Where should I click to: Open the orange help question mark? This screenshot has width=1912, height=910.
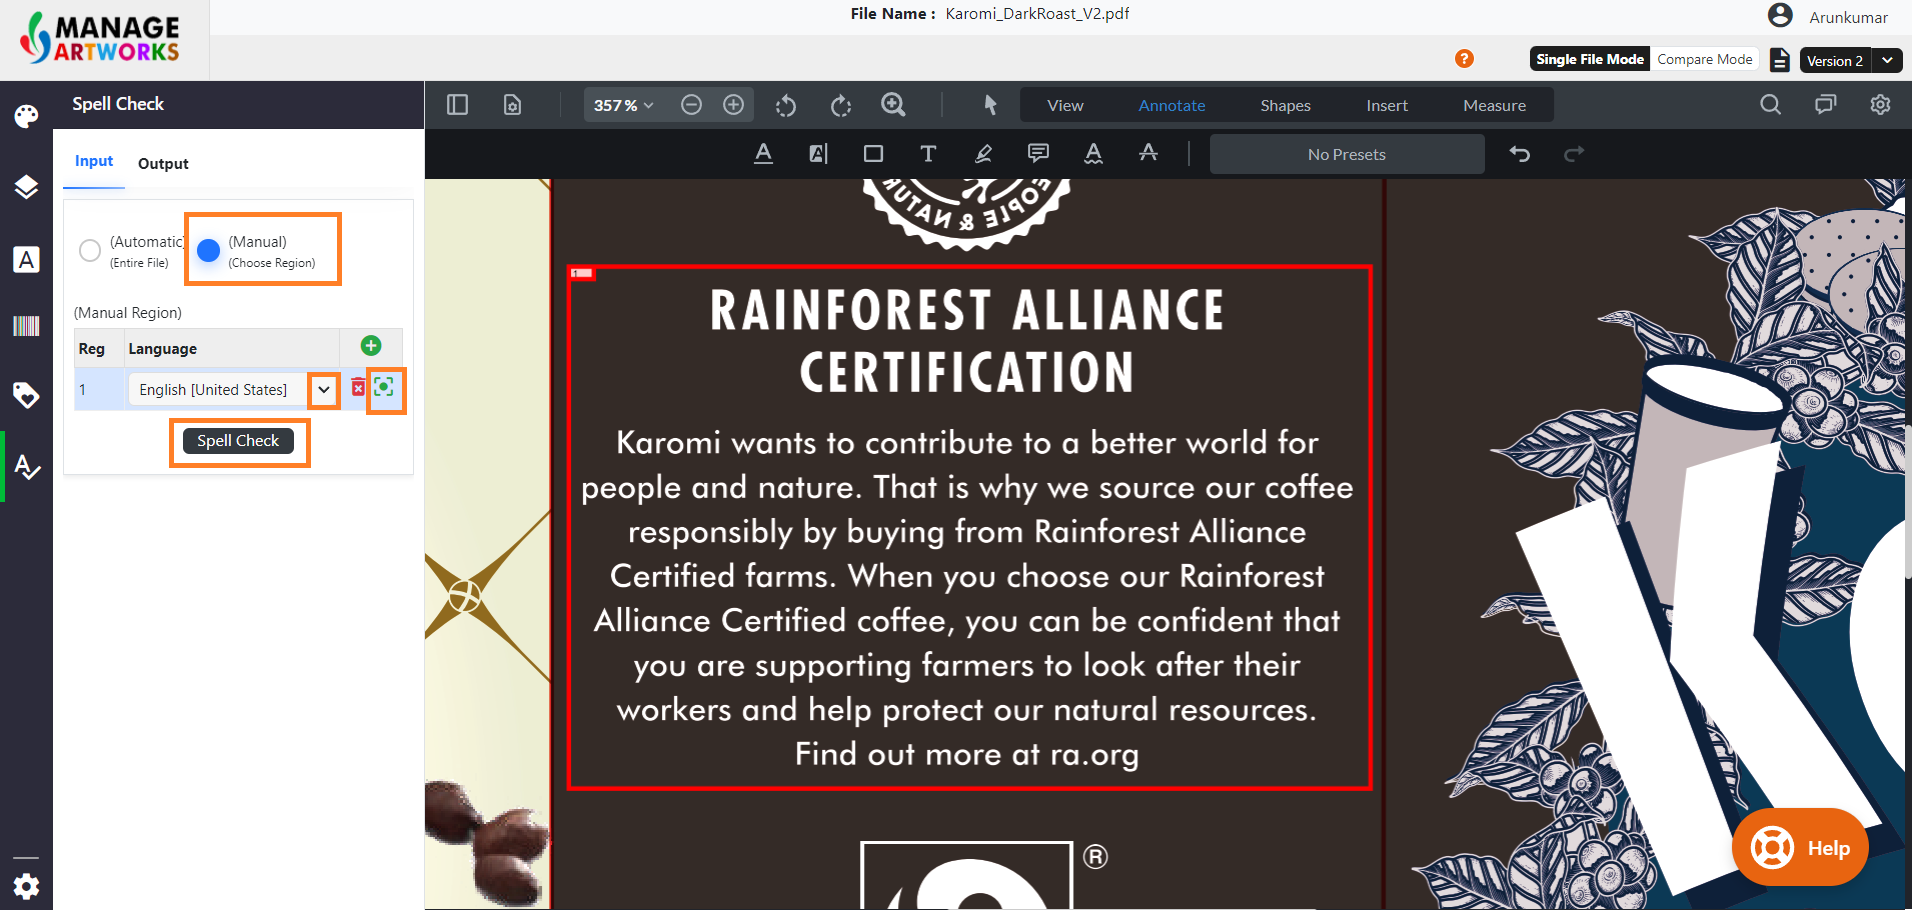(1464, 59)
